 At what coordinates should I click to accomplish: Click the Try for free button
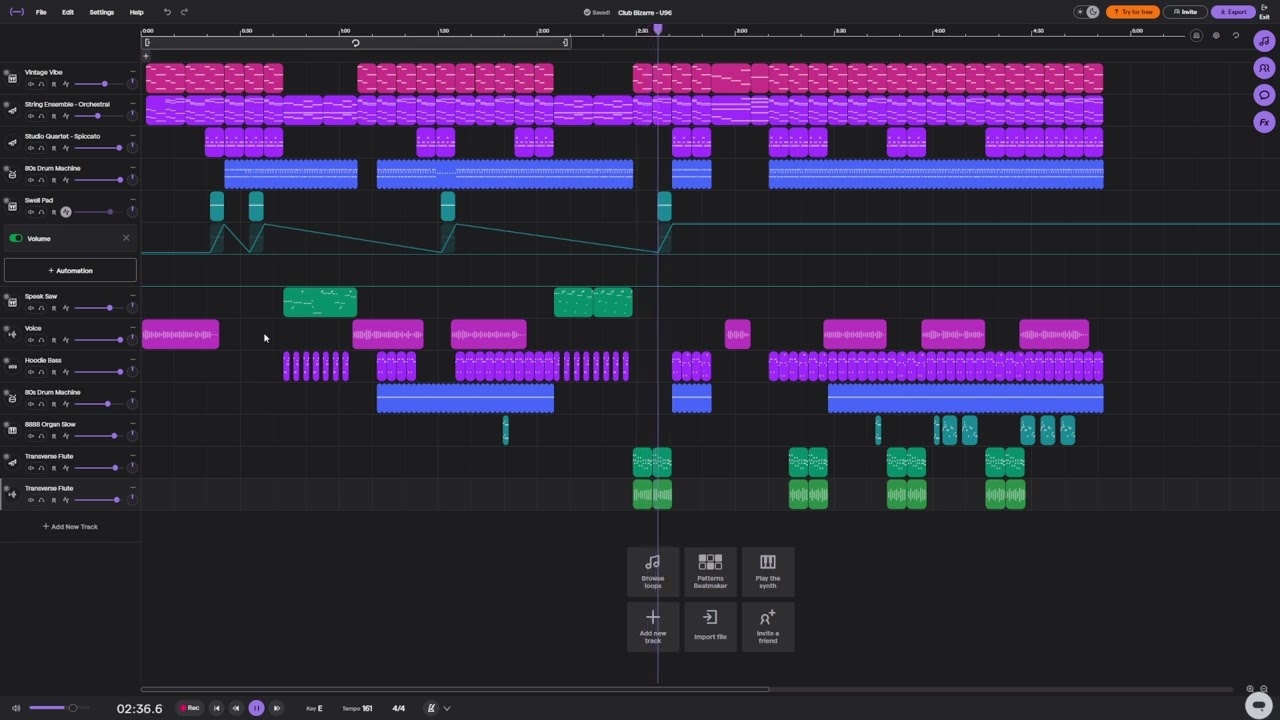click(1132, 12)
